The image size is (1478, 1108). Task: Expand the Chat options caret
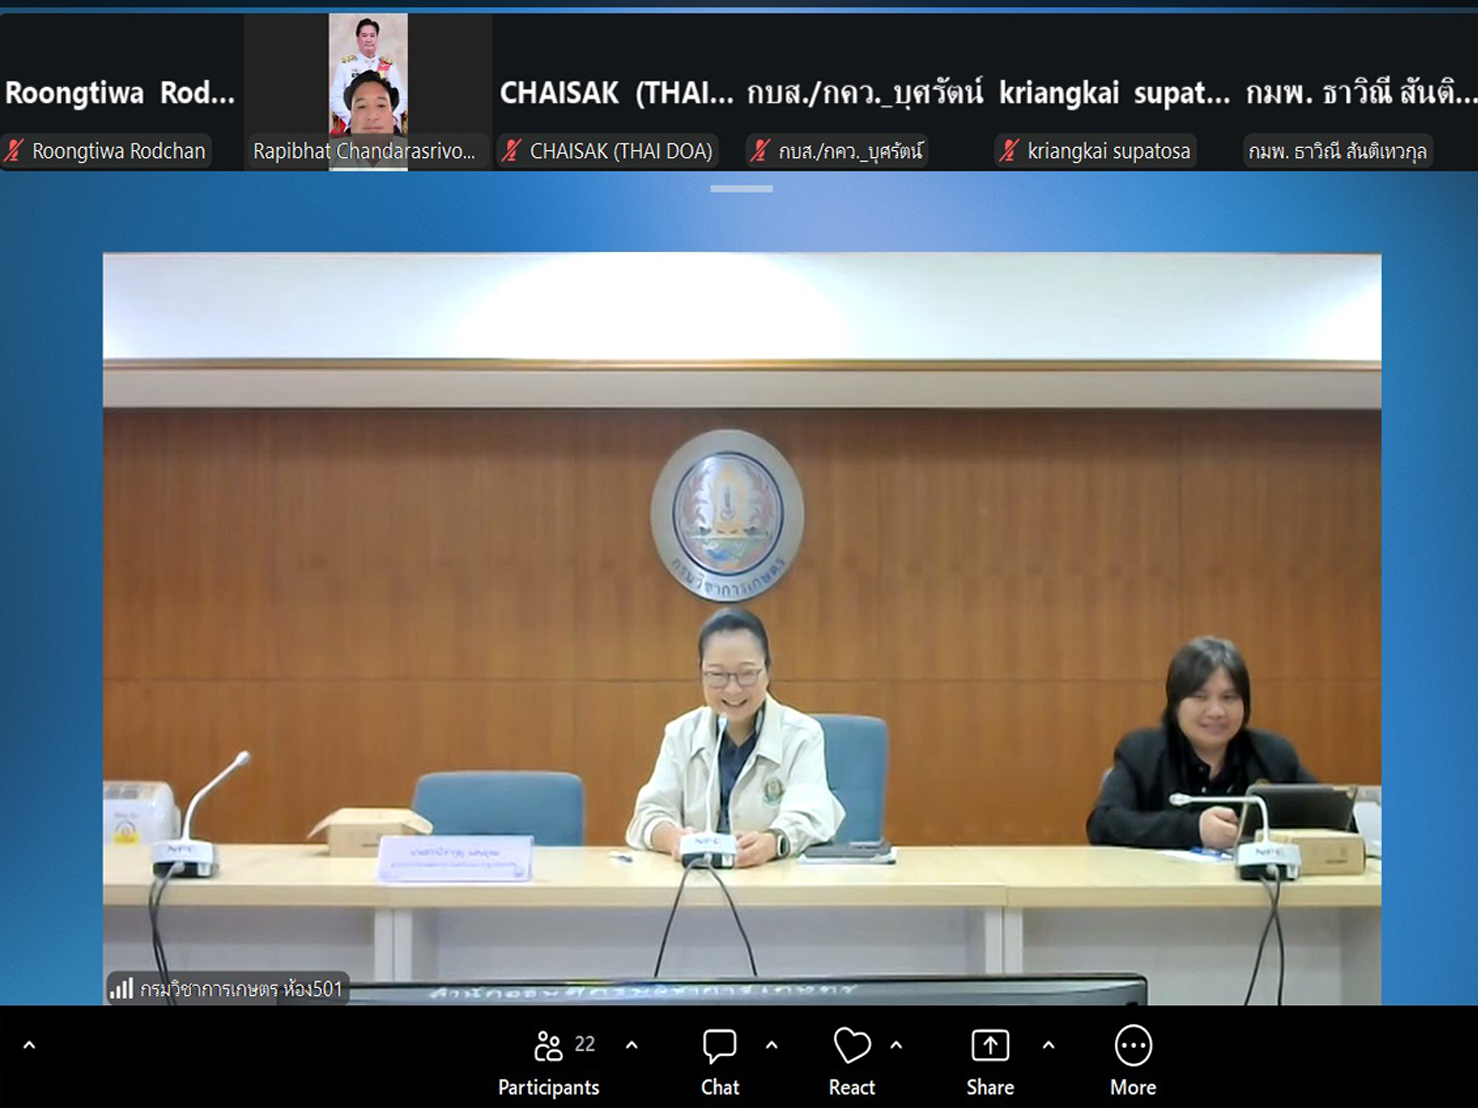tap(772, 1045)
